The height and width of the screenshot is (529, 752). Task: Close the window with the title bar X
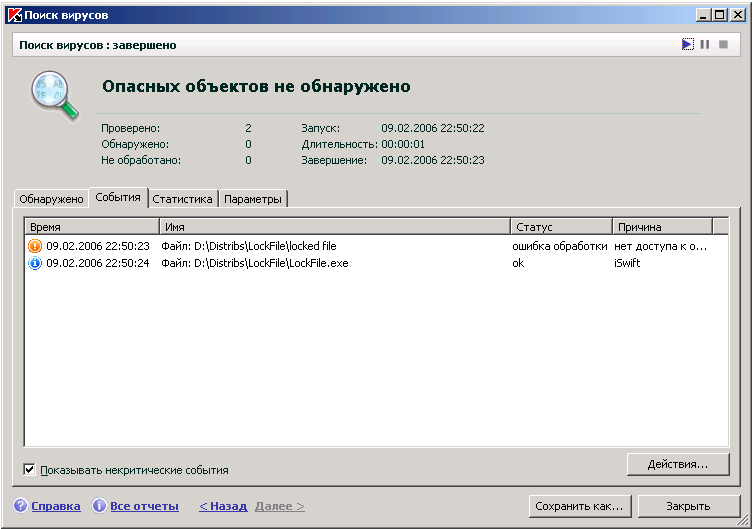click(738, 15)
